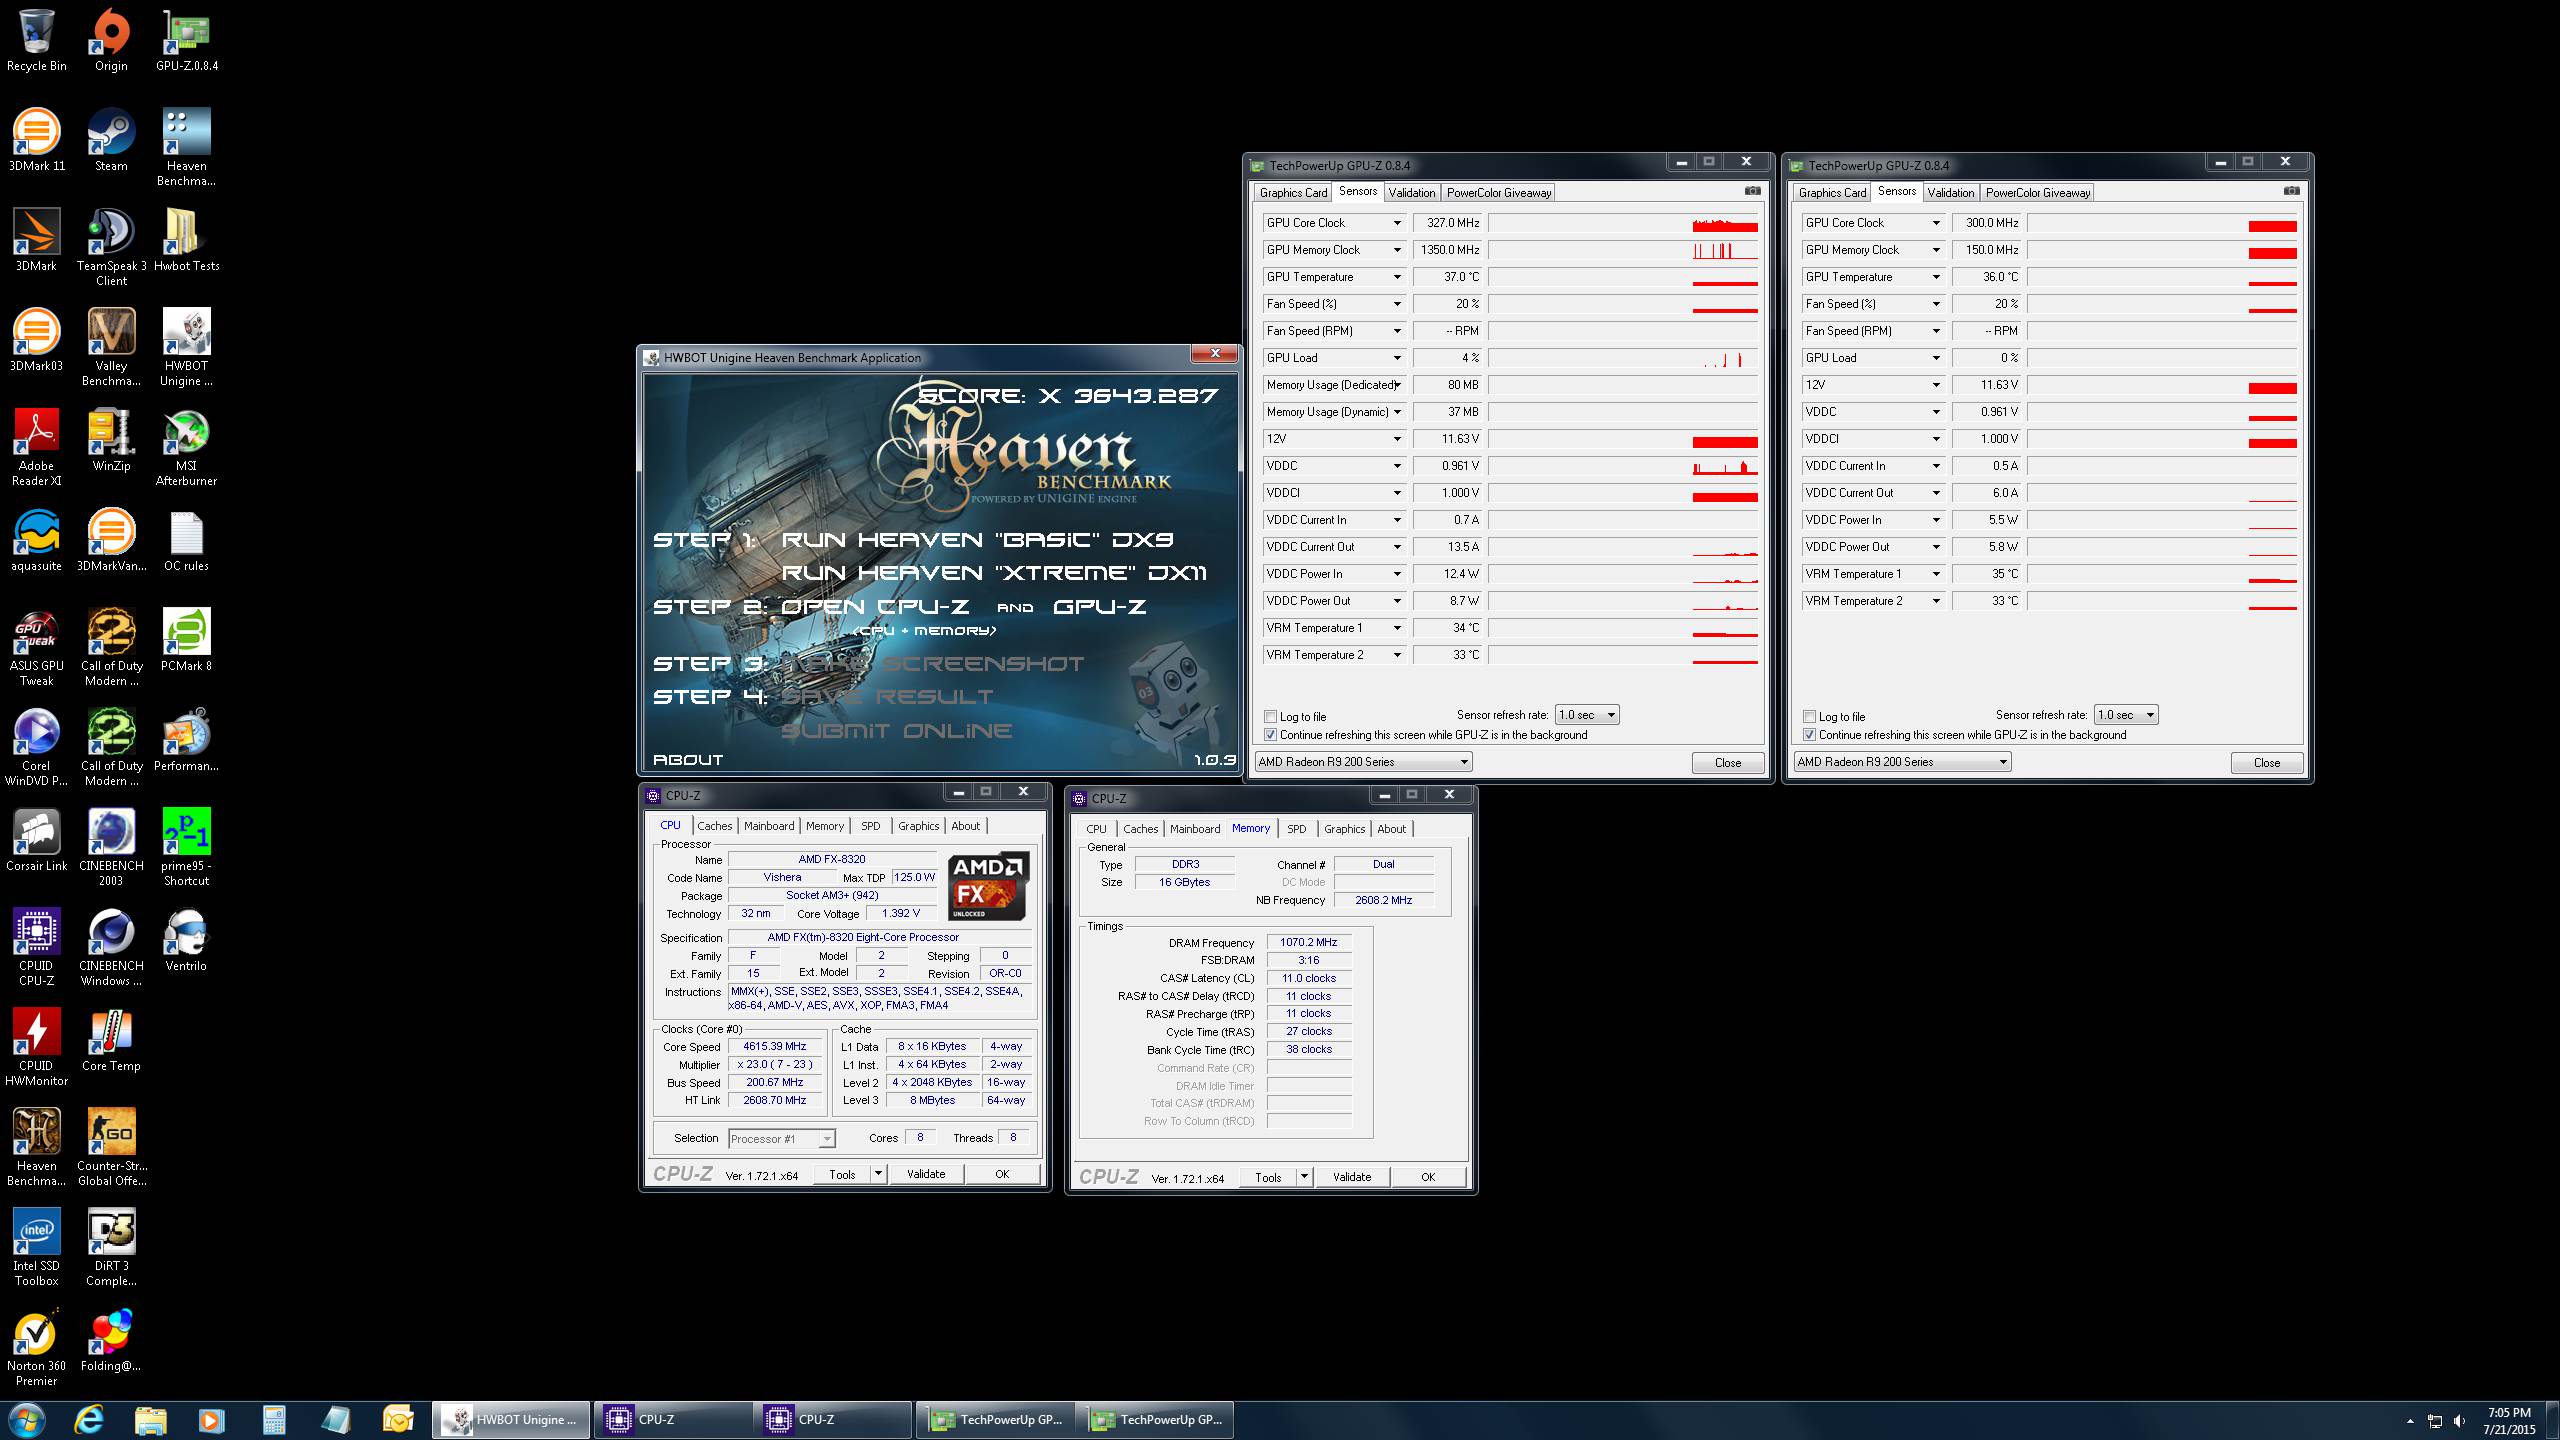Open the Steam desktop shortcut

click(x=111, y=140)
